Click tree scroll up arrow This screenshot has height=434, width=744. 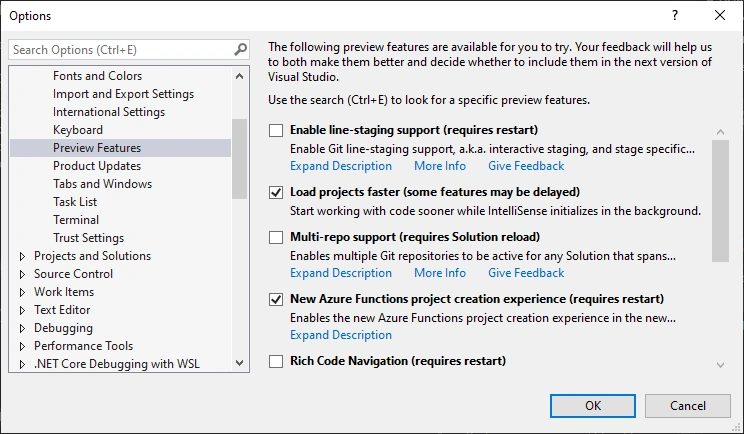[240, 76]
